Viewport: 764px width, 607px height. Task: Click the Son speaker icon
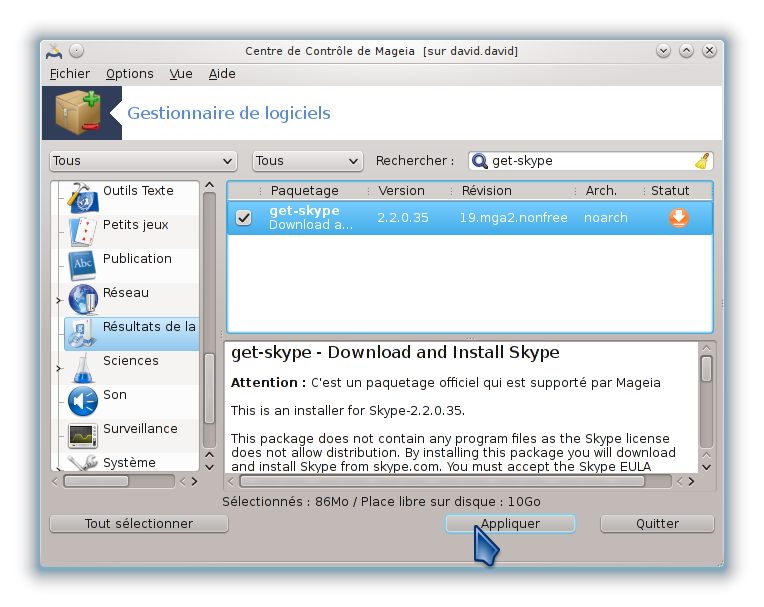coord(83,401)
